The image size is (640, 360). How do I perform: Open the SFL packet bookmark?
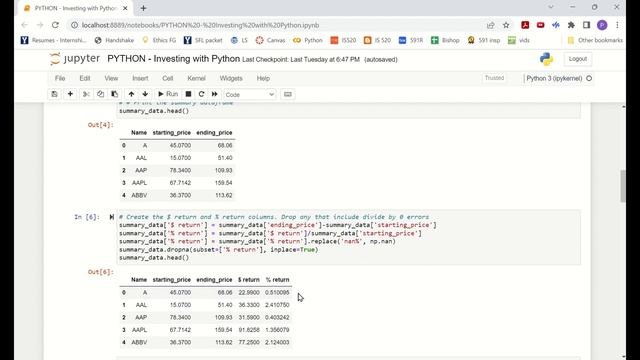coord(203,40)
